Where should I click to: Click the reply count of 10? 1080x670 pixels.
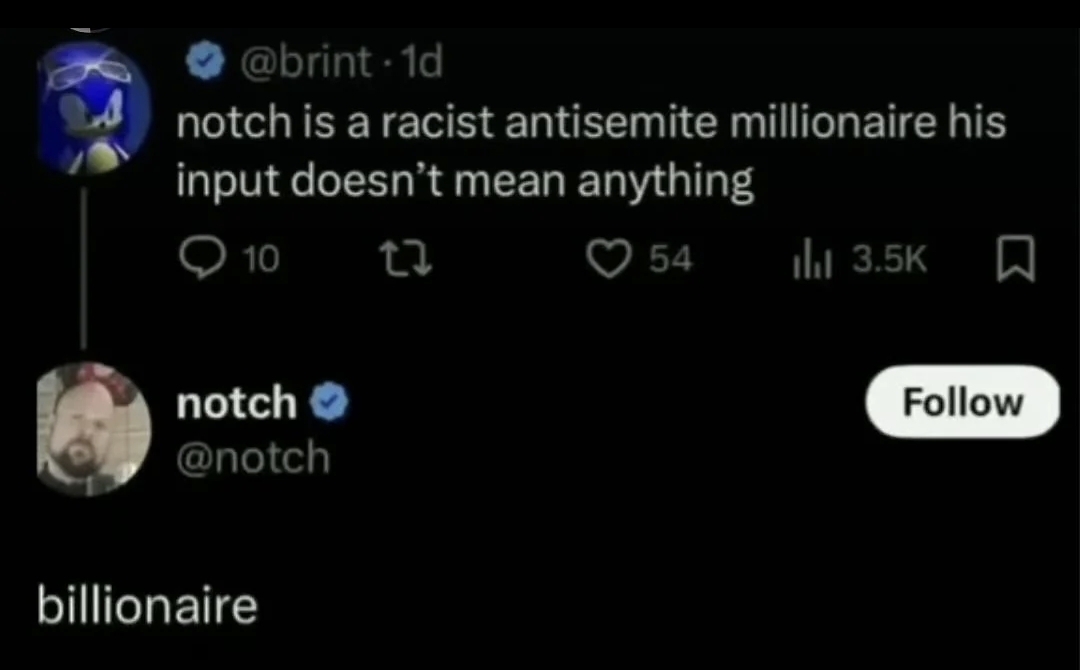tap(262, 260)
